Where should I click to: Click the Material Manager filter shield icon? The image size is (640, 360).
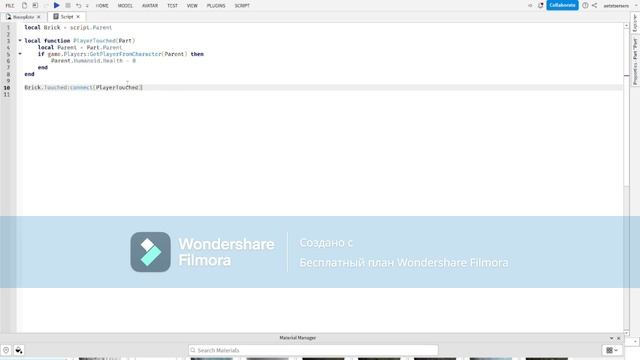click(6, 350)
